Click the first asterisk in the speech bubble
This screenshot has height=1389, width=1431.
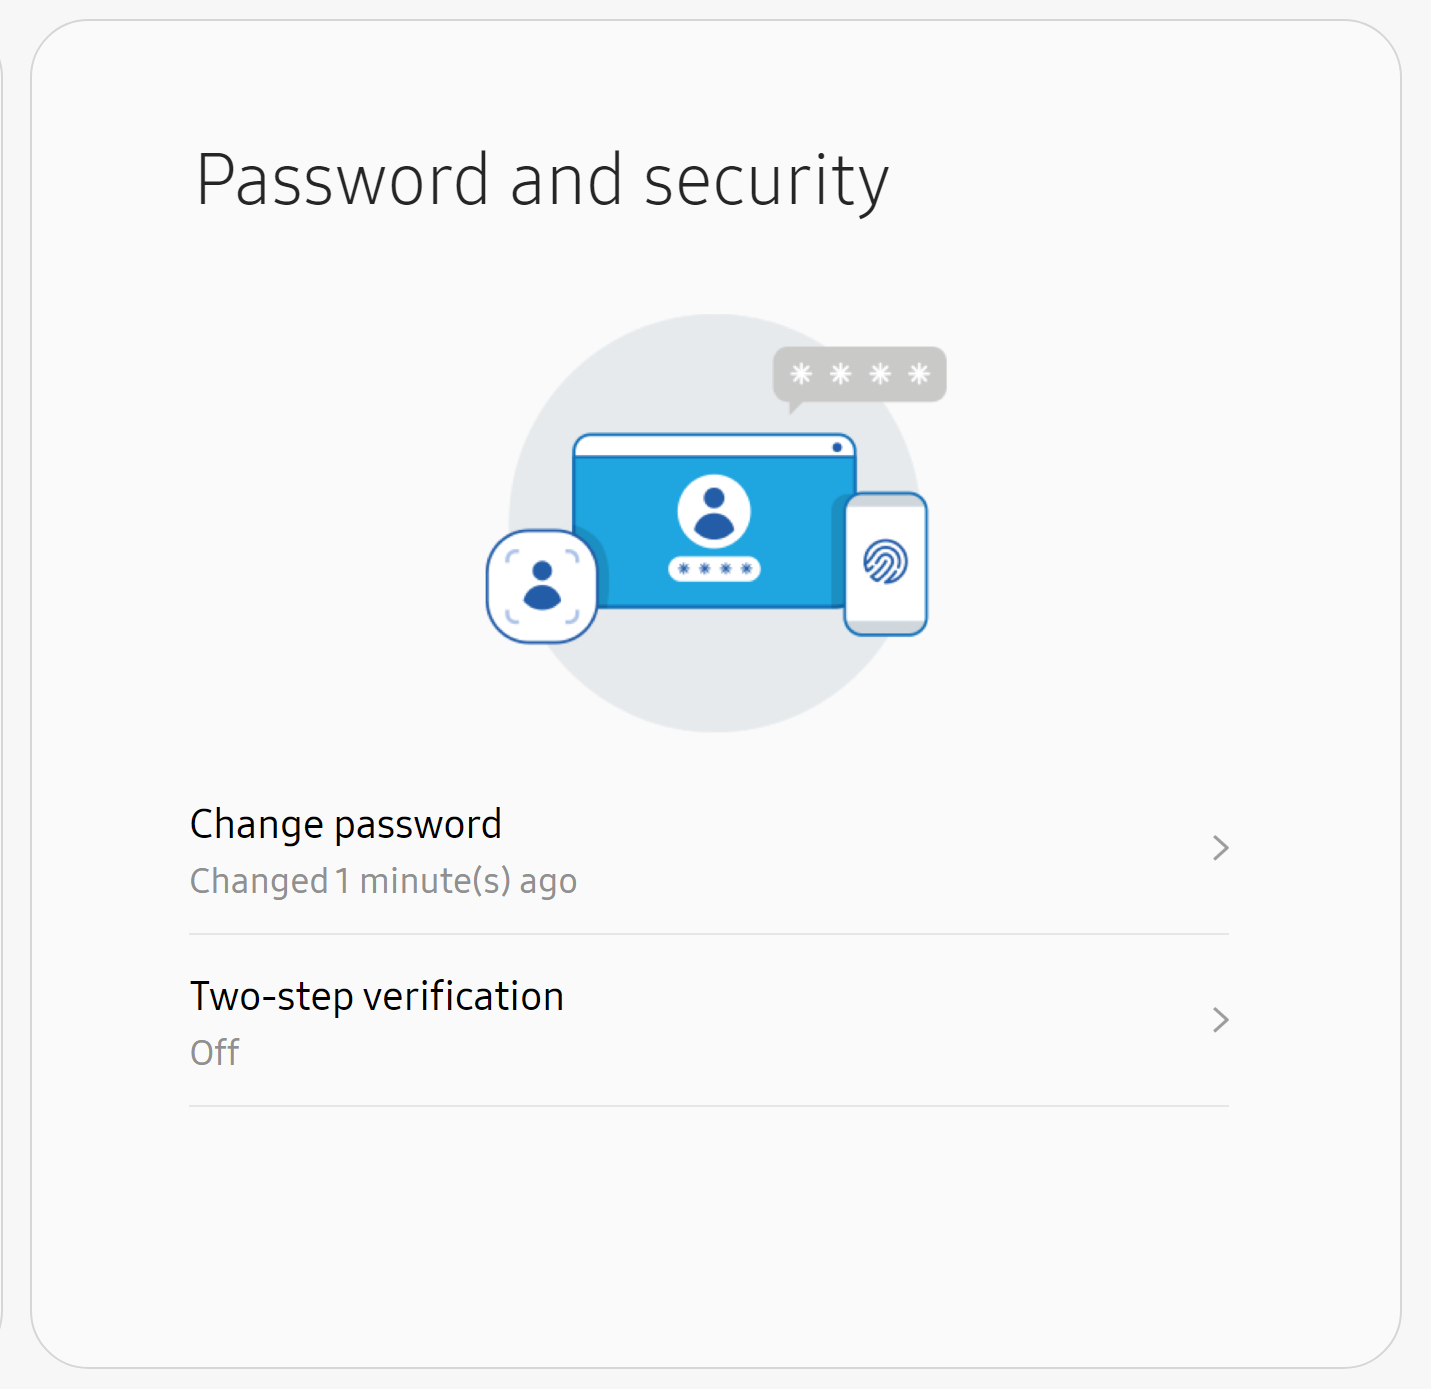point(801,374)
